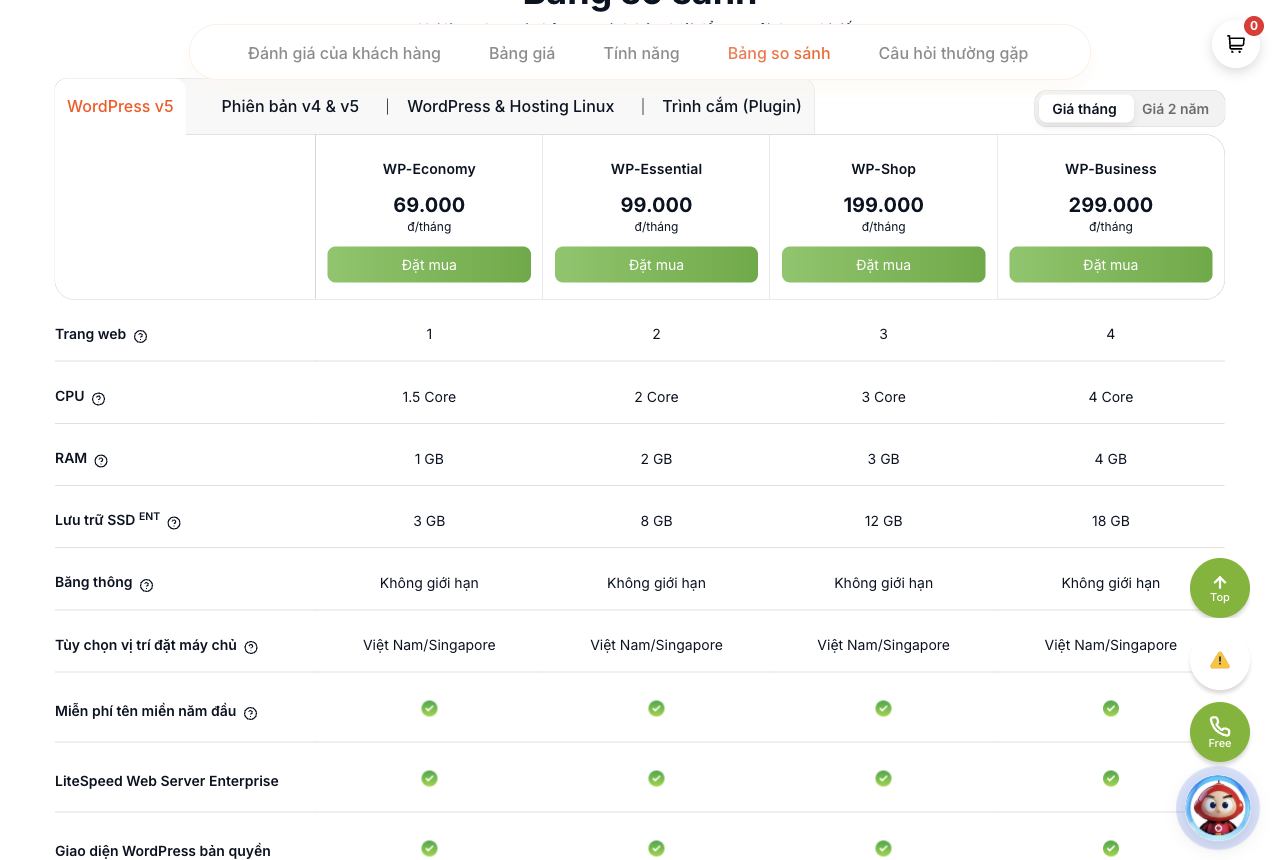1280x860 pixels.
Task: Click the 69.000 price
Action: coord(429,205)
